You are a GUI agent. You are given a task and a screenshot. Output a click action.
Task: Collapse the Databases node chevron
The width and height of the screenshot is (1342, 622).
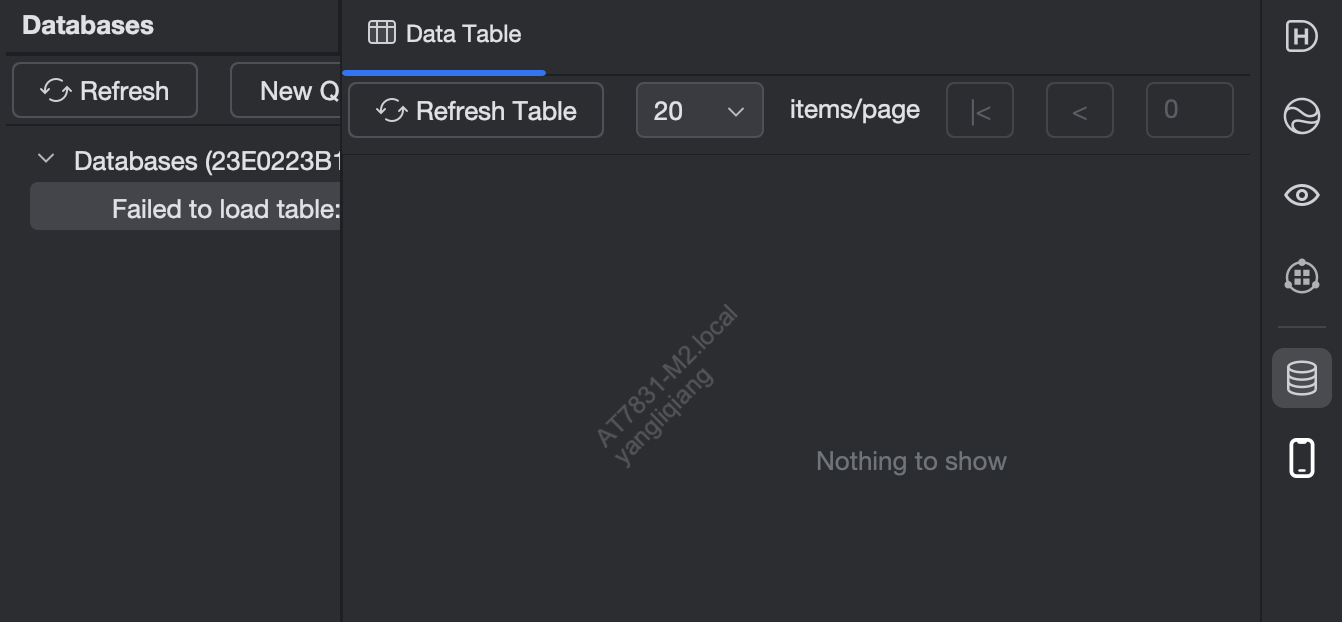pos(46,159)
